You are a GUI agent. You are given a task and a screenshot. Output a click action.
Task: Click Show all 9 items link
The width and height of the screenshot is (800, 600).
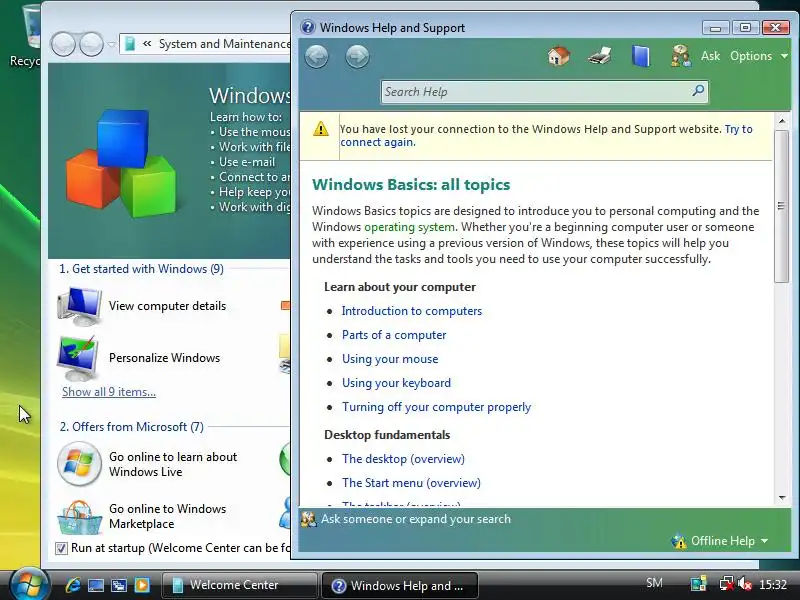tap(109, 392)
